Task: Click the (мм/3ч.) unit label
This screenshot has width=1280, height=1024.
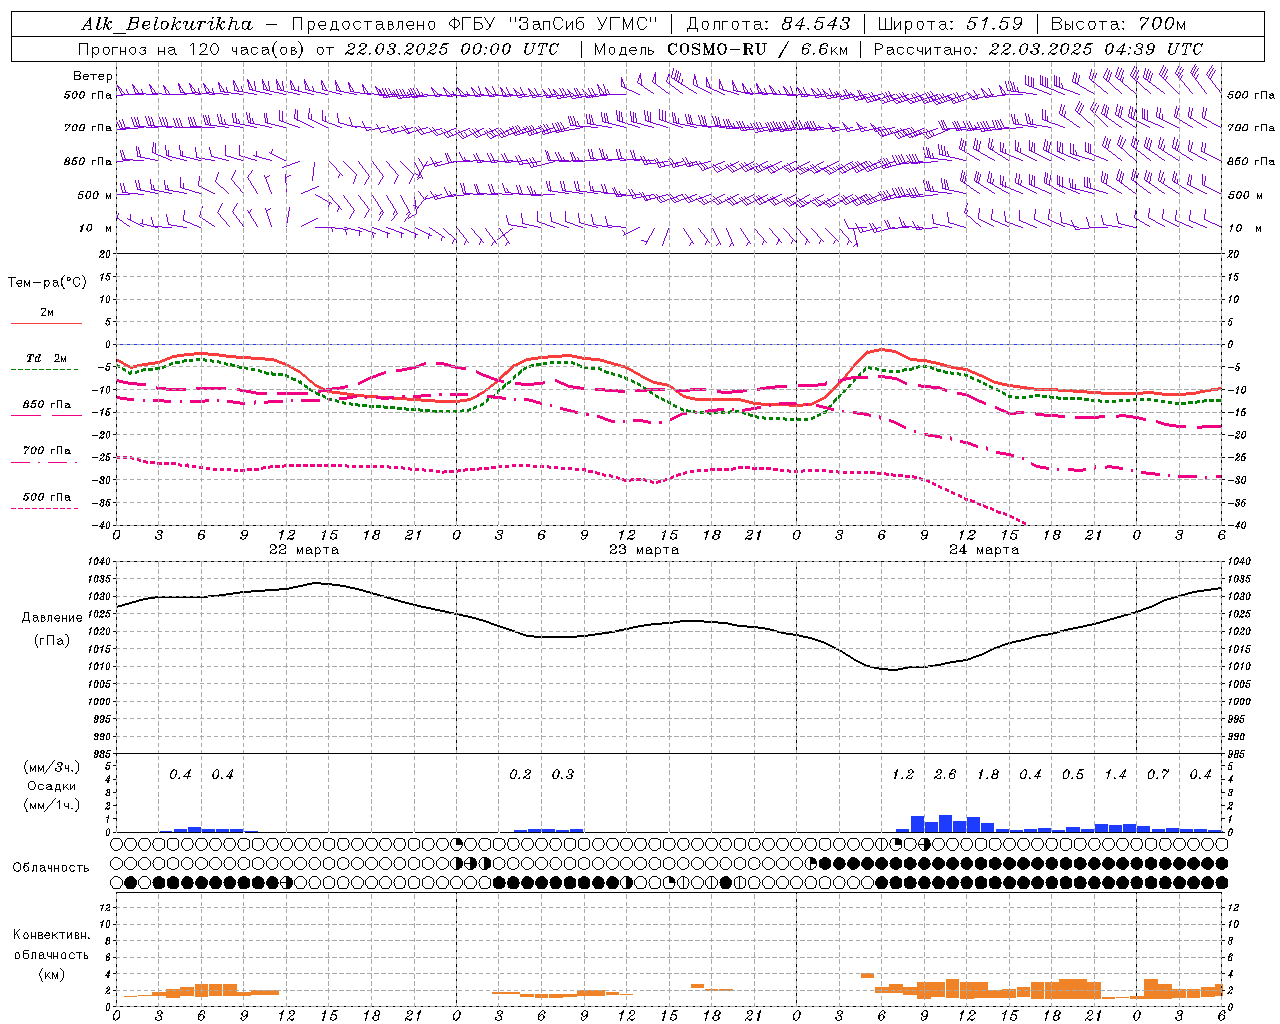Action: pos(52,768)
